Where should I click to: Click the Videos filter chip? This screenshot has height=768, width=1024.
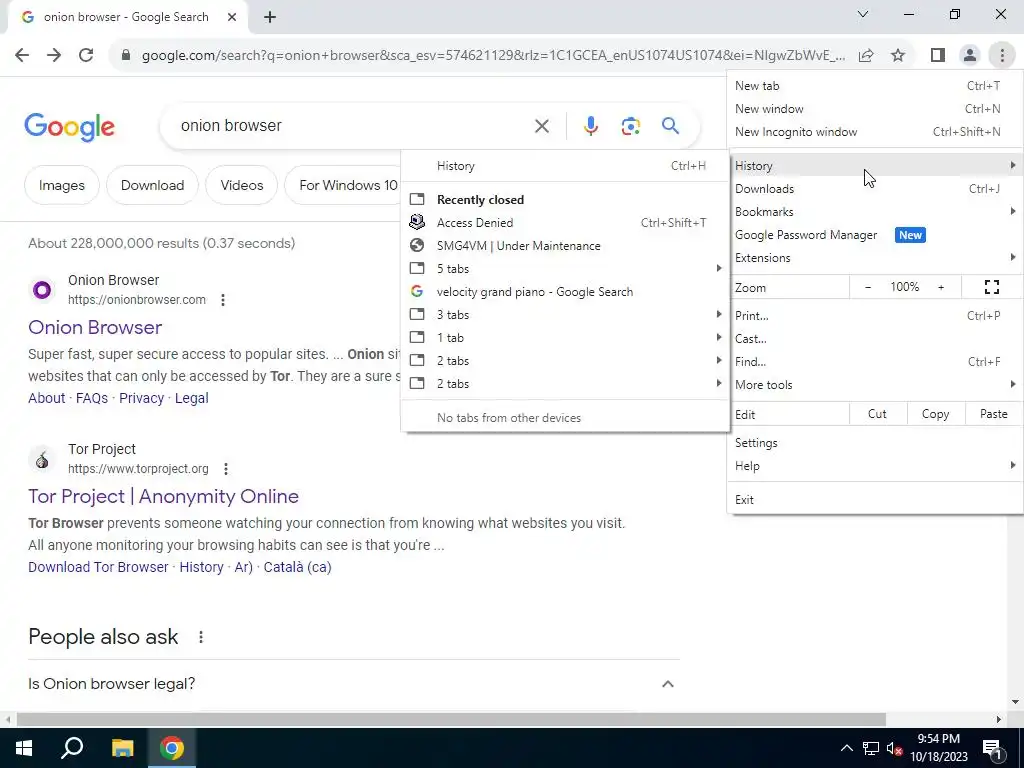click(242, 185)
